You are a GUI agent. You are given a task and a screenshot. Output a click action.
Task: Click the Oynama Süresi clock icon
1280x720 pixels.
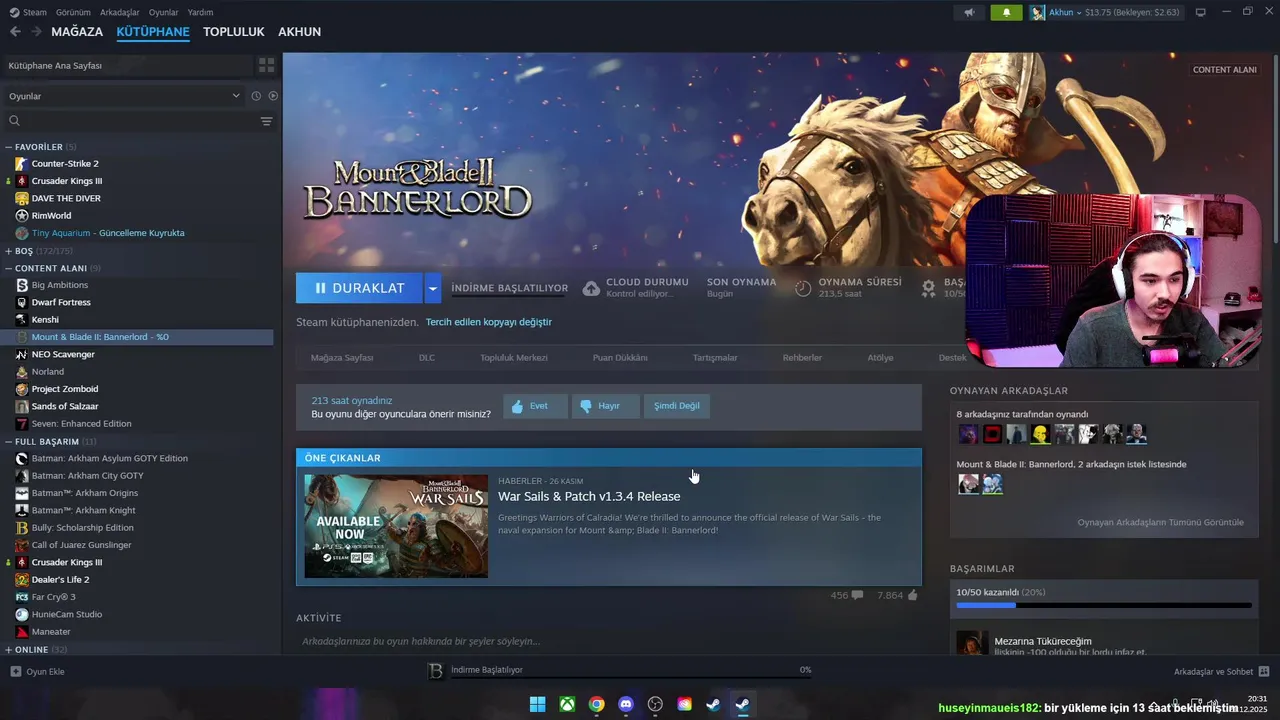(x=803, y=288)
